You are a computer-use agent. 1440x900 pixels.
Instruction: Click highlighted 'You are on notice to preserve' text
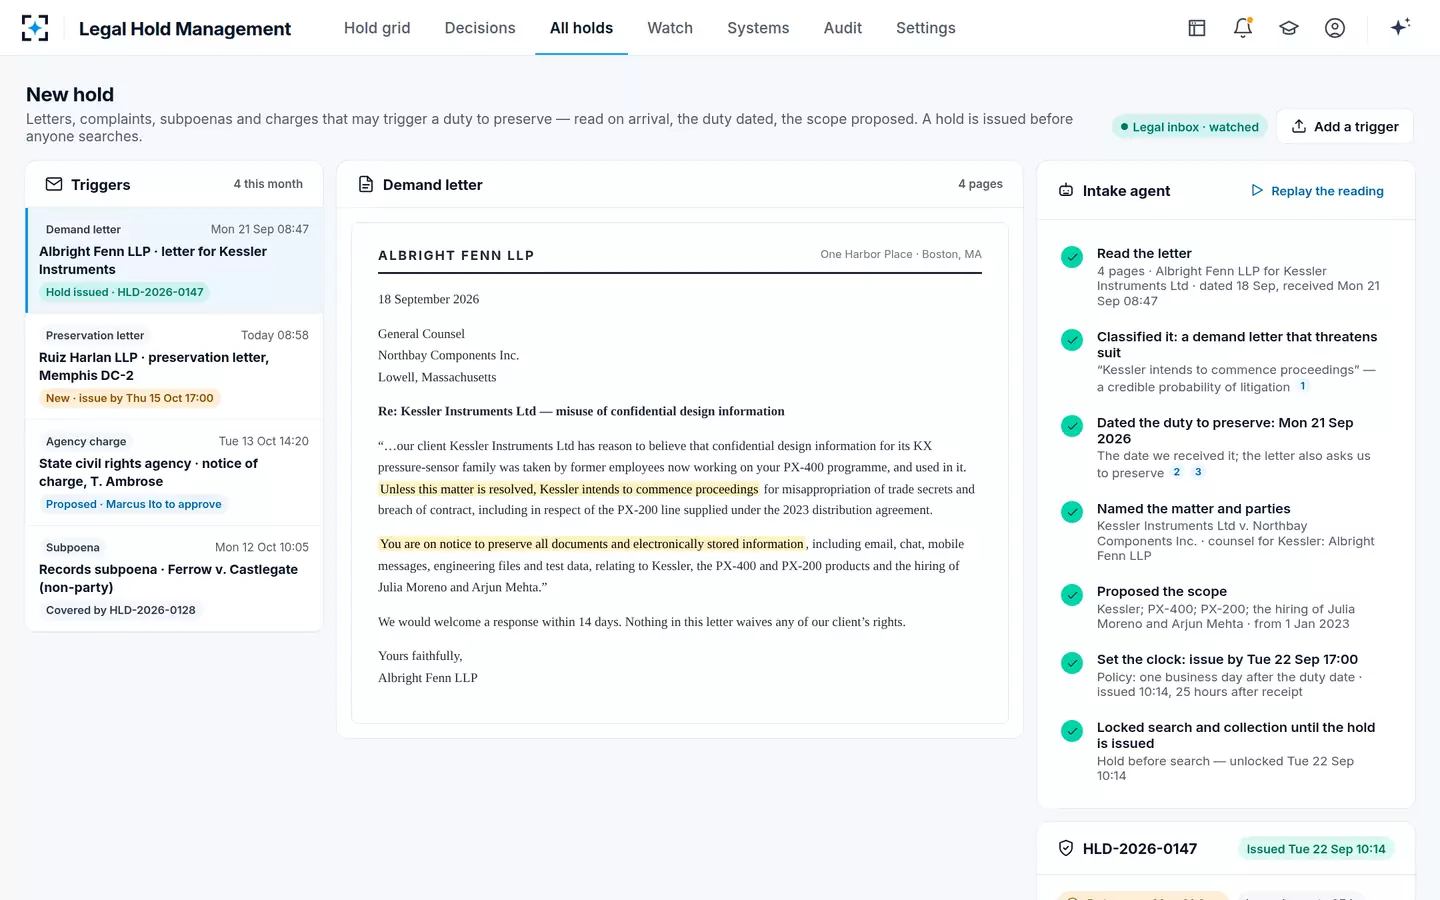(x=592, y=544)
